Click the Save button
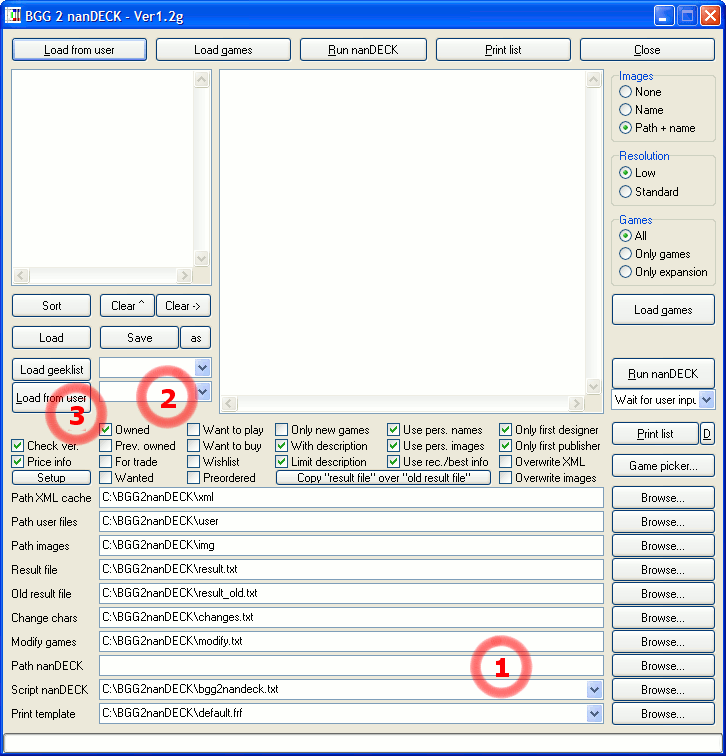The height and width of the screenshot is (756, 726). [139, 338]
